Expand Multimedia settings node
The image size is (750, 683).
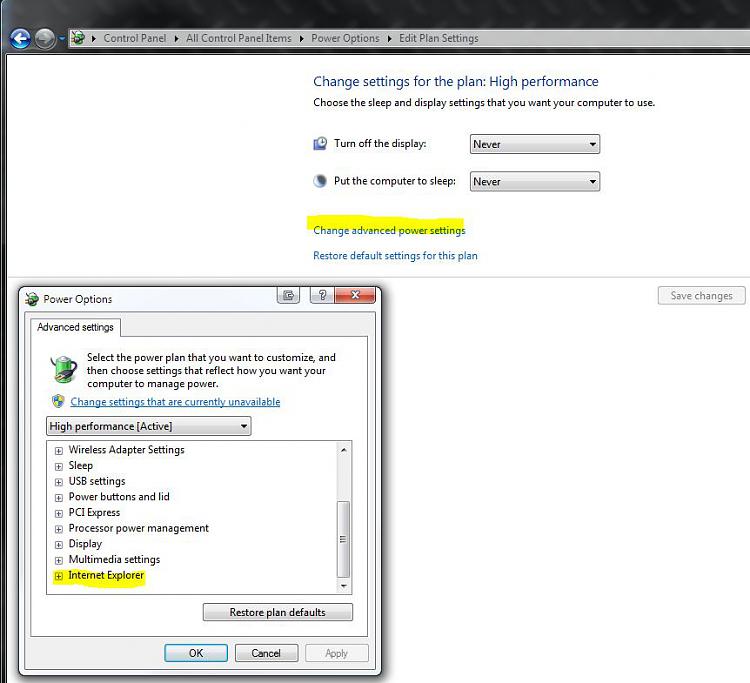59,560
